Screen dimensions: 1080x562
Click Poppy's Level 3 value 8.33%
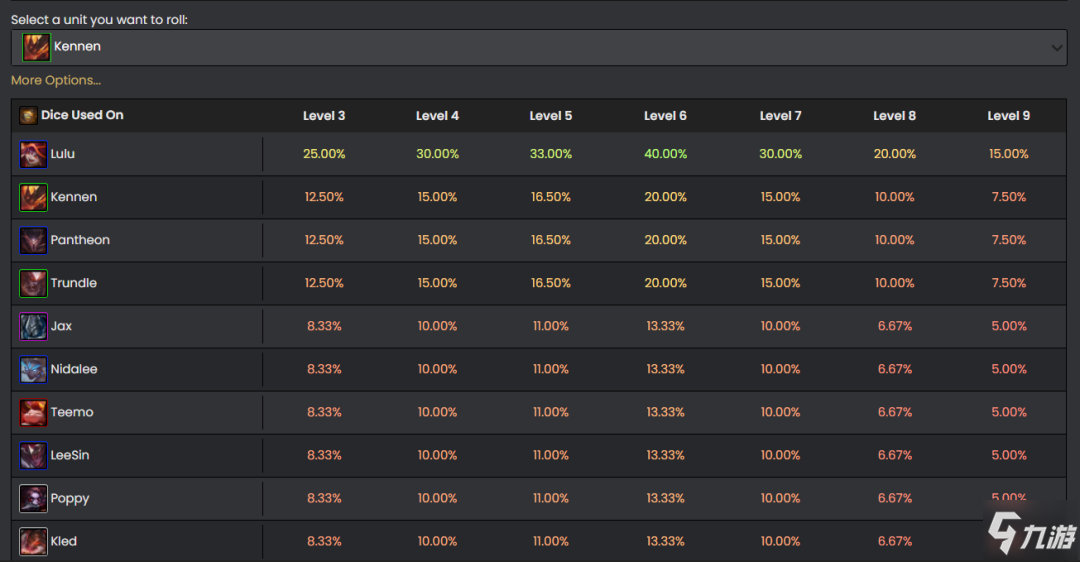(324, 499)
